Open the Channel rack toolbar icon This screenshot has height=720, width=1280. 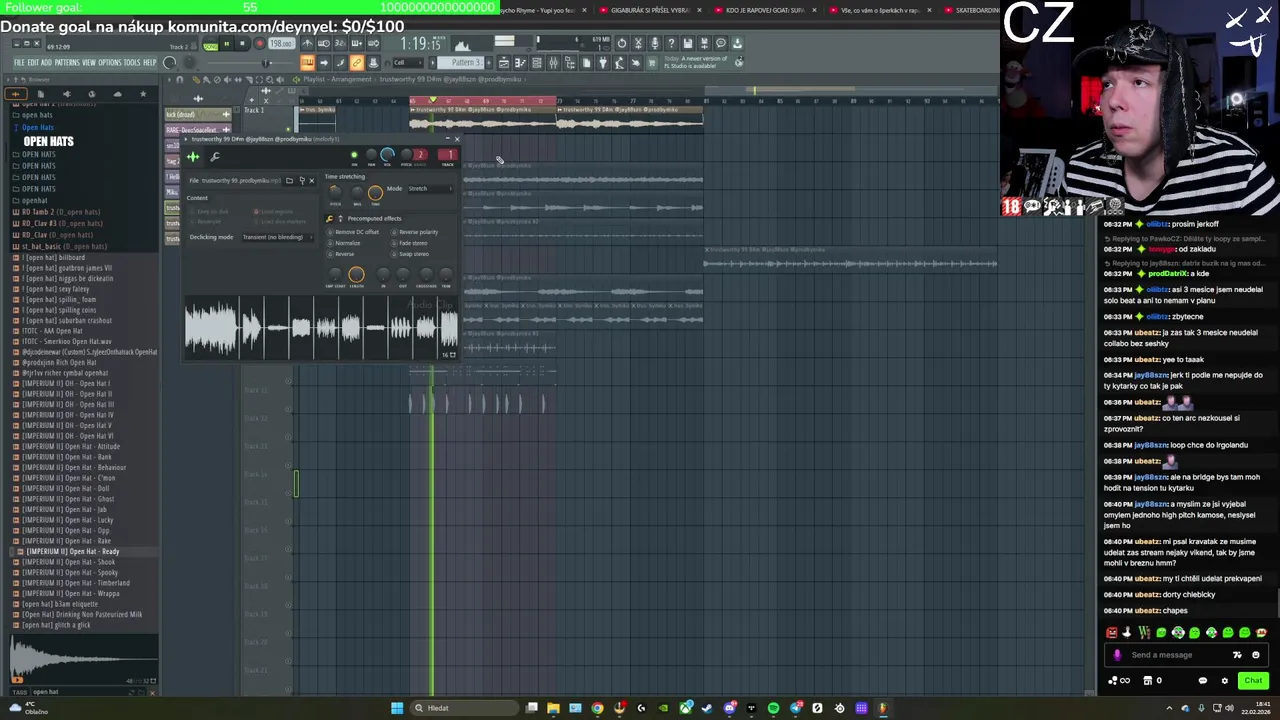coord(536,63)
